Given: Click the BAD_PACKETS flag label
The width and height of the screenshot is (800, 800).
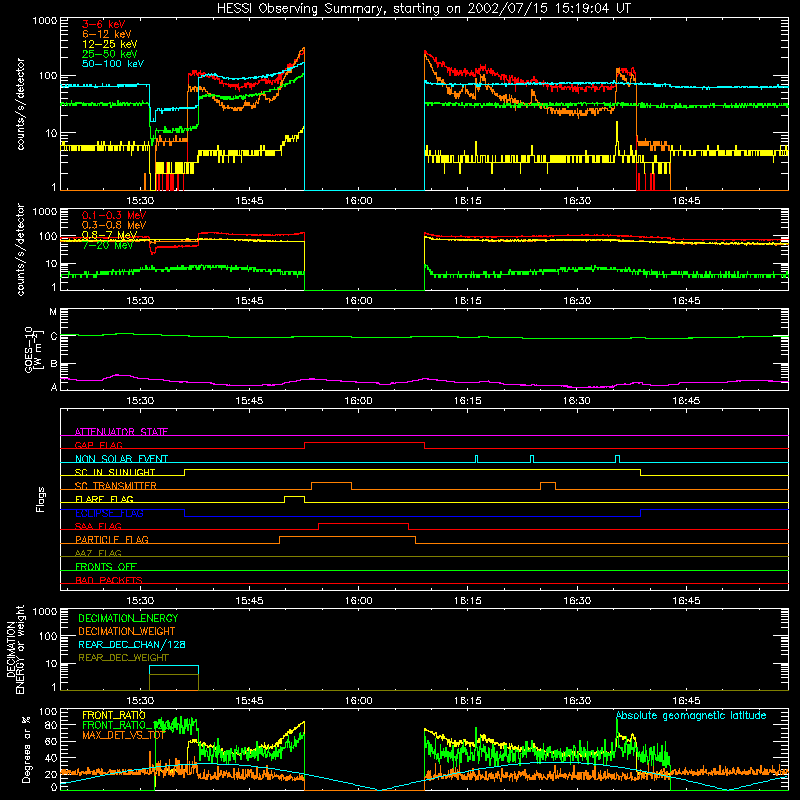Looking at the screenshot, I should tap(109, 580).
